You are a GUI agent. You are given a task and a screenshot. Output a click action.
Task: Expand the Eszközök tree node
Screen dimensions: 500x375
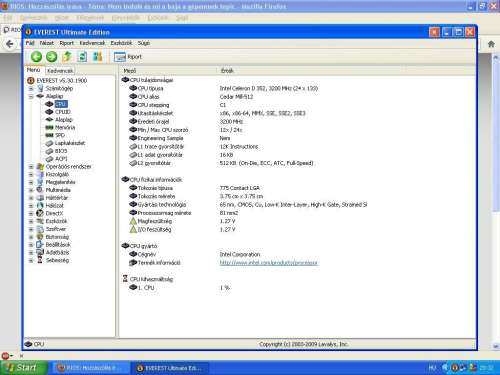(x=31, y=221)
